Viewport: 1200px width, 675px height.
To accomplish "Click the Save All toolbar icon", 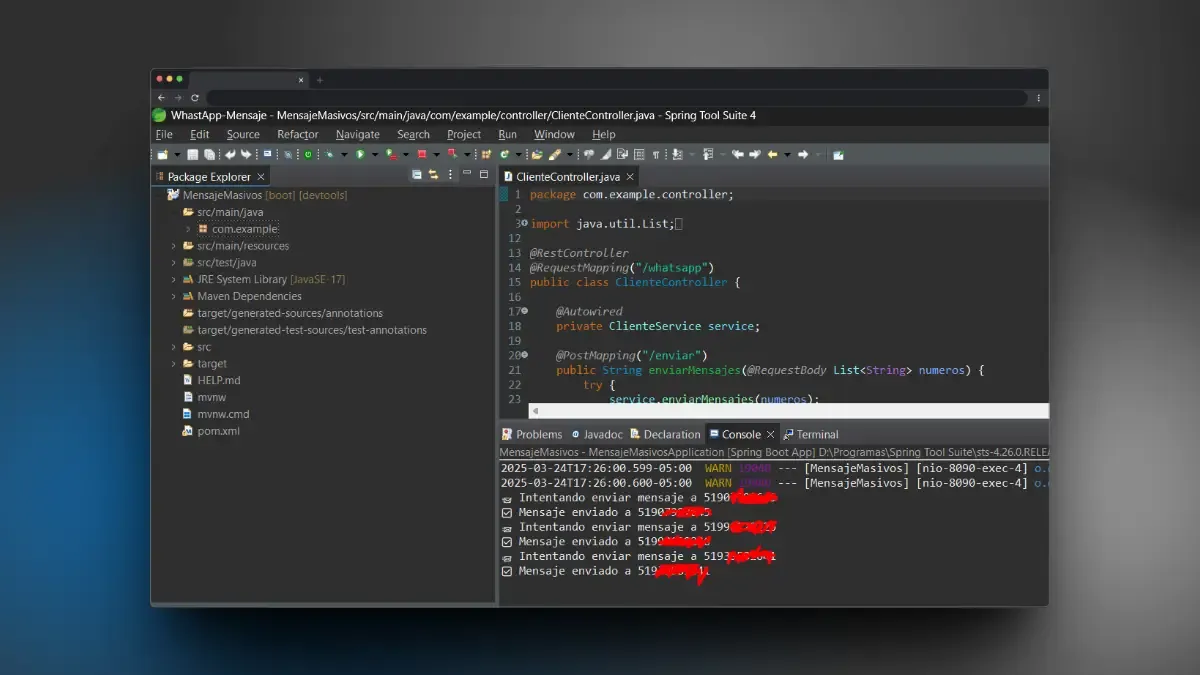I will [x=209, y=155].
